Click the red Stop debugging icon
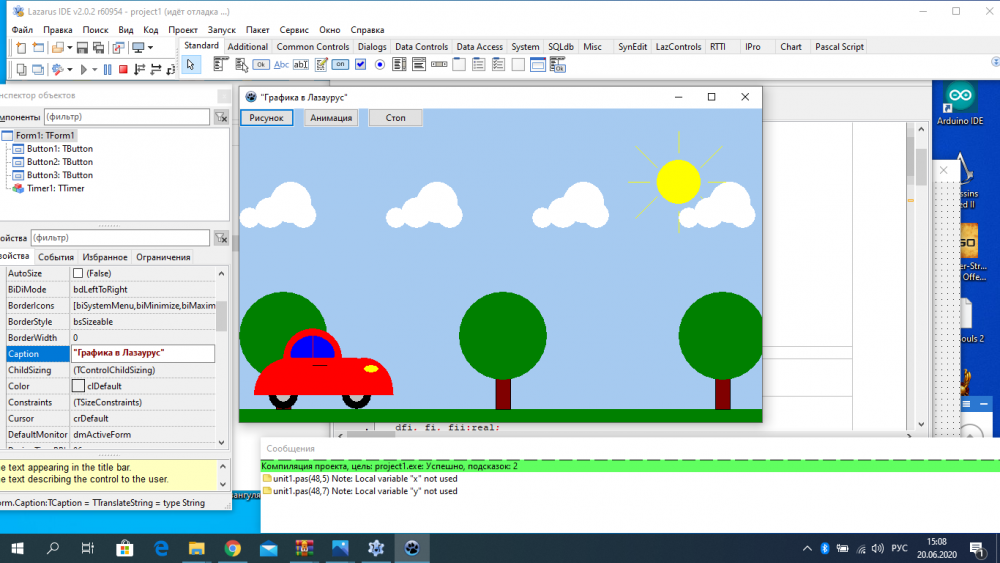 [x=123, y=69]
